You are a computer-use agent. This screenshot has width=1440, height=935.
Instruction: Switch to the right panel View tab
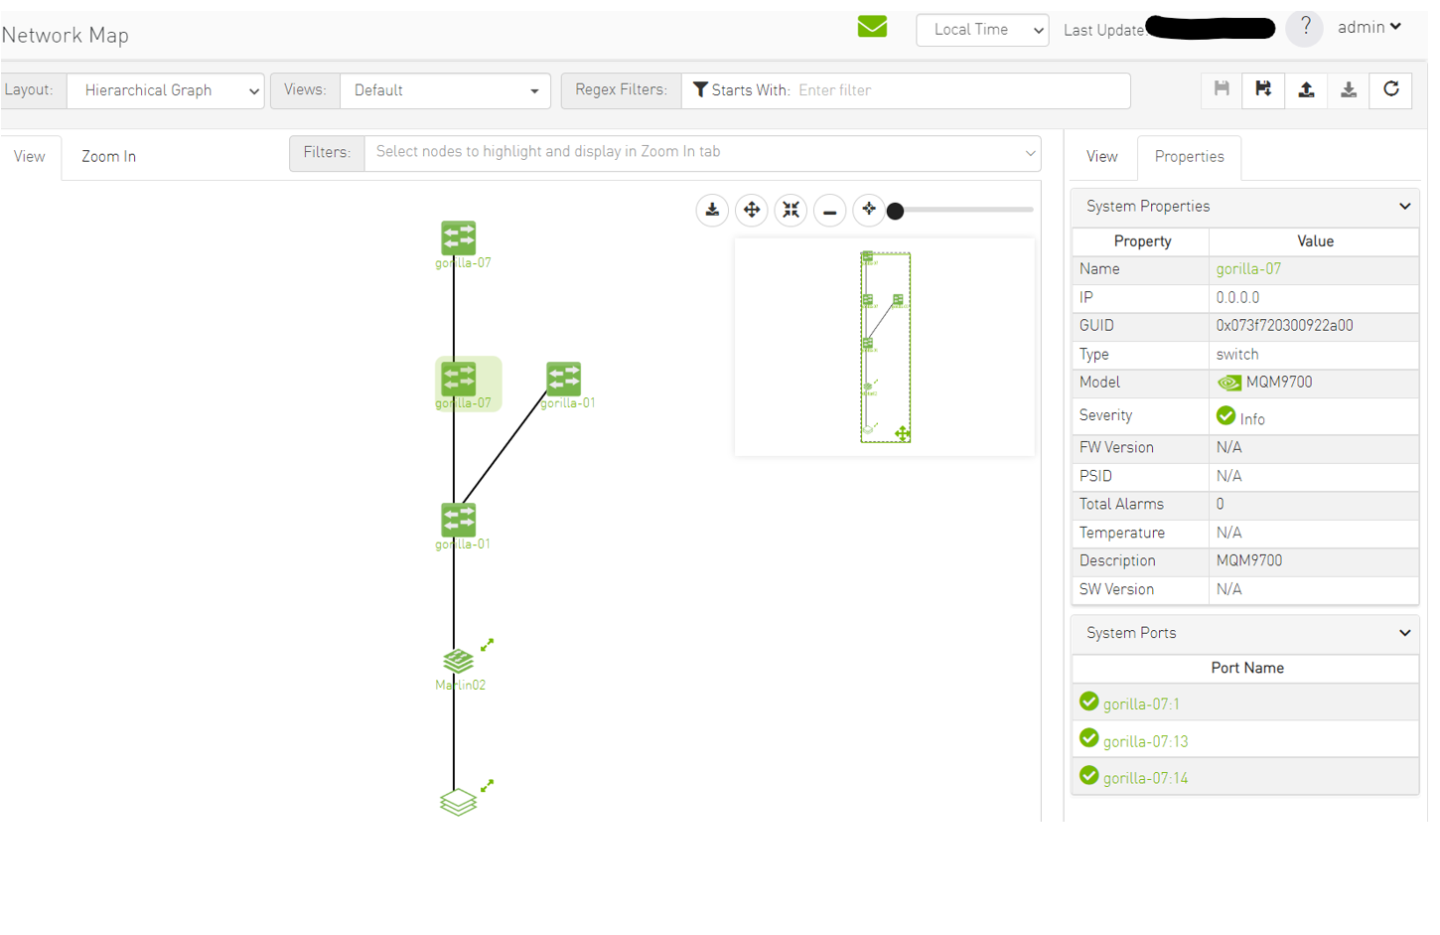point(1101,157)
